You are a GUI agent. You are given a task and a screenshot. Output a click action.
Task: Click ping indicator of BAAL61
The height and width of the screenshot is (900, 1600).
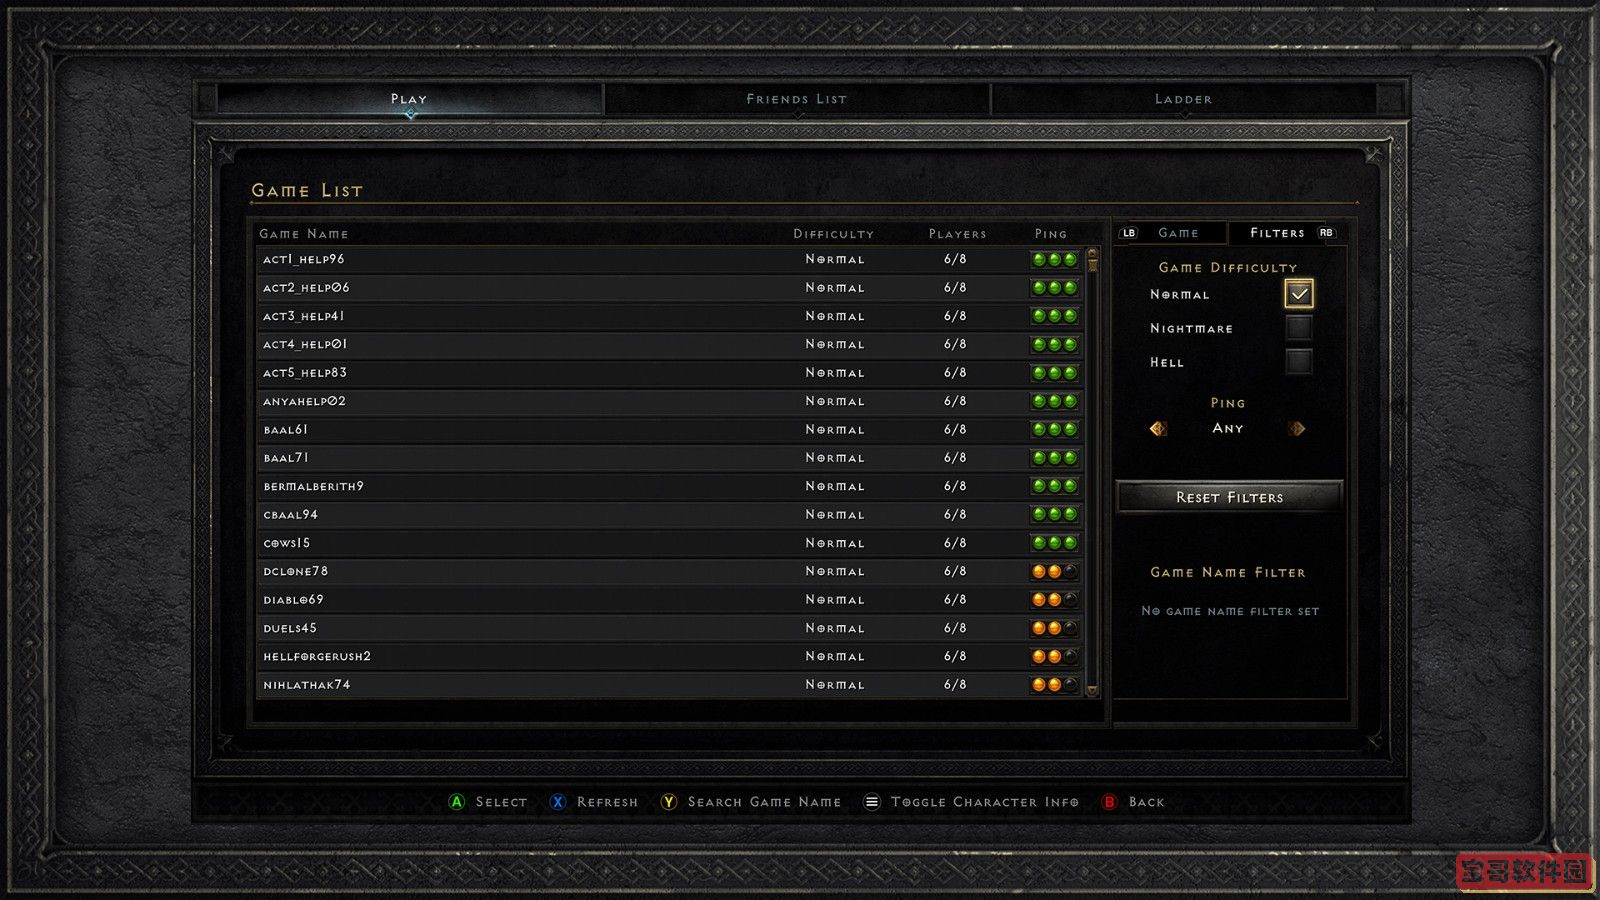click(x=1055, y=430)
